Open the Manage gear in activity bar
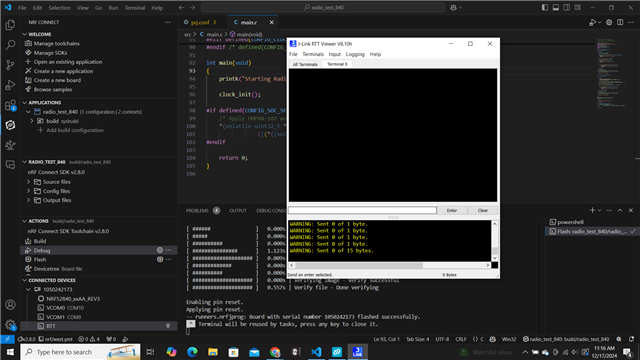 tap(10, 325)
